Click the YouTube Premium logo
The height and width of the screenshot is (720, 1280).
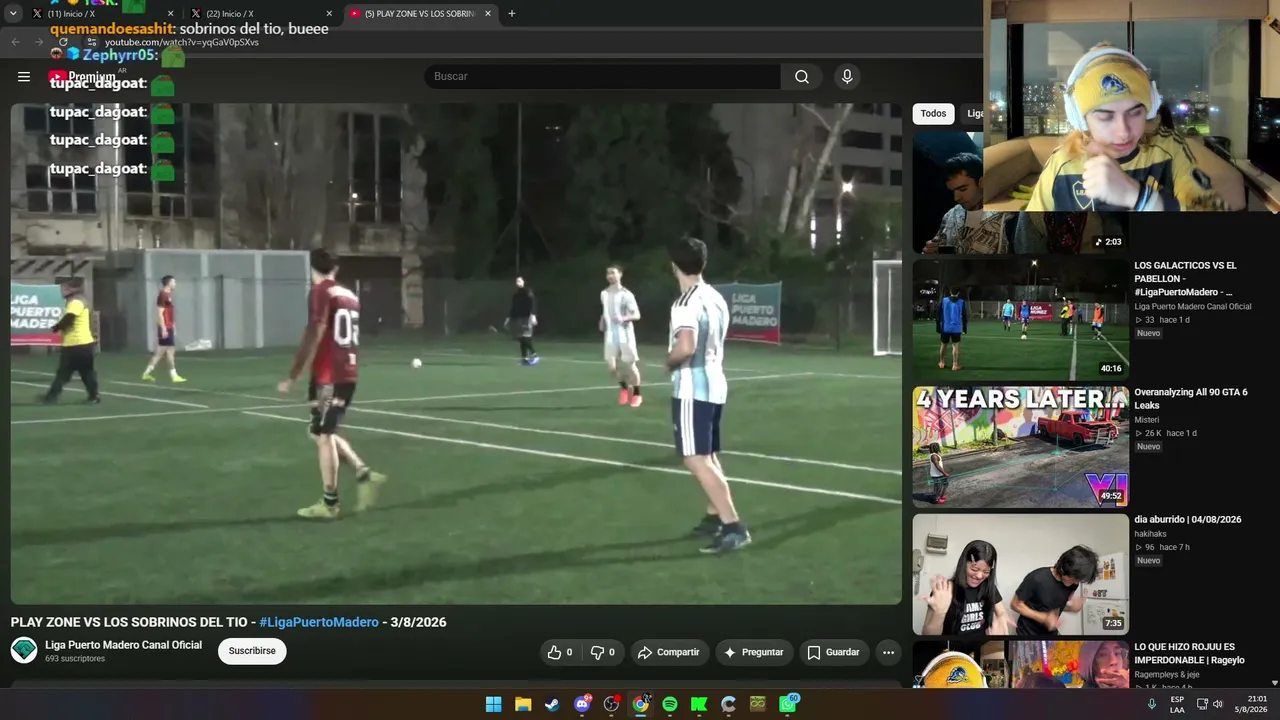pos(82,77)
